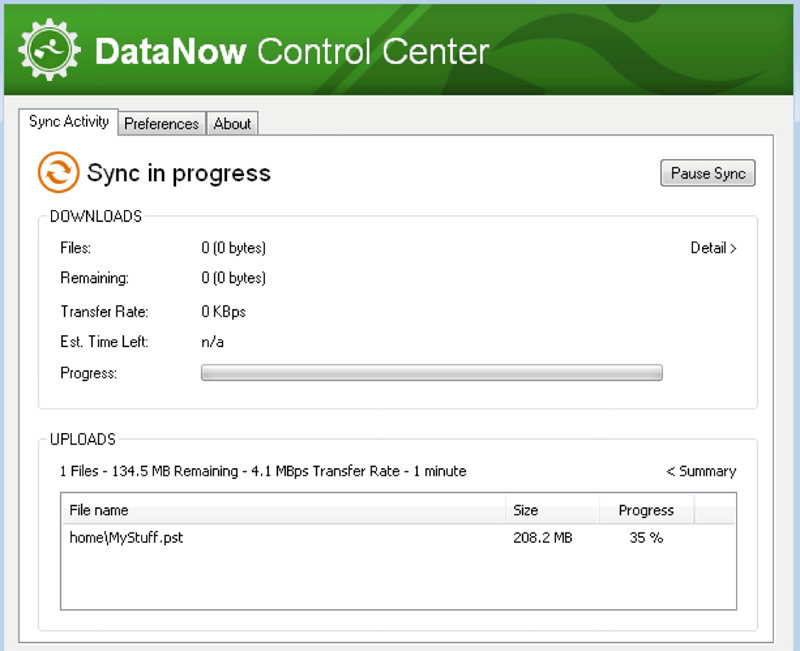
Task: Click the Remaining value 0 (0 bytes)
Action: tap(234, 279)
